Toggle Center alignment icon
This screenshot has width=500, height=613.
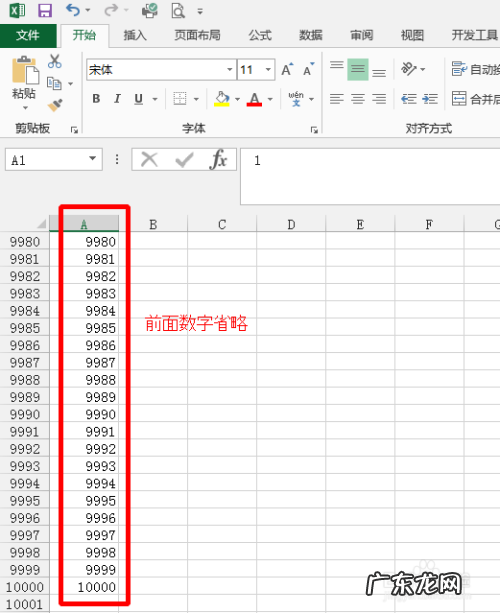point(358,99)
